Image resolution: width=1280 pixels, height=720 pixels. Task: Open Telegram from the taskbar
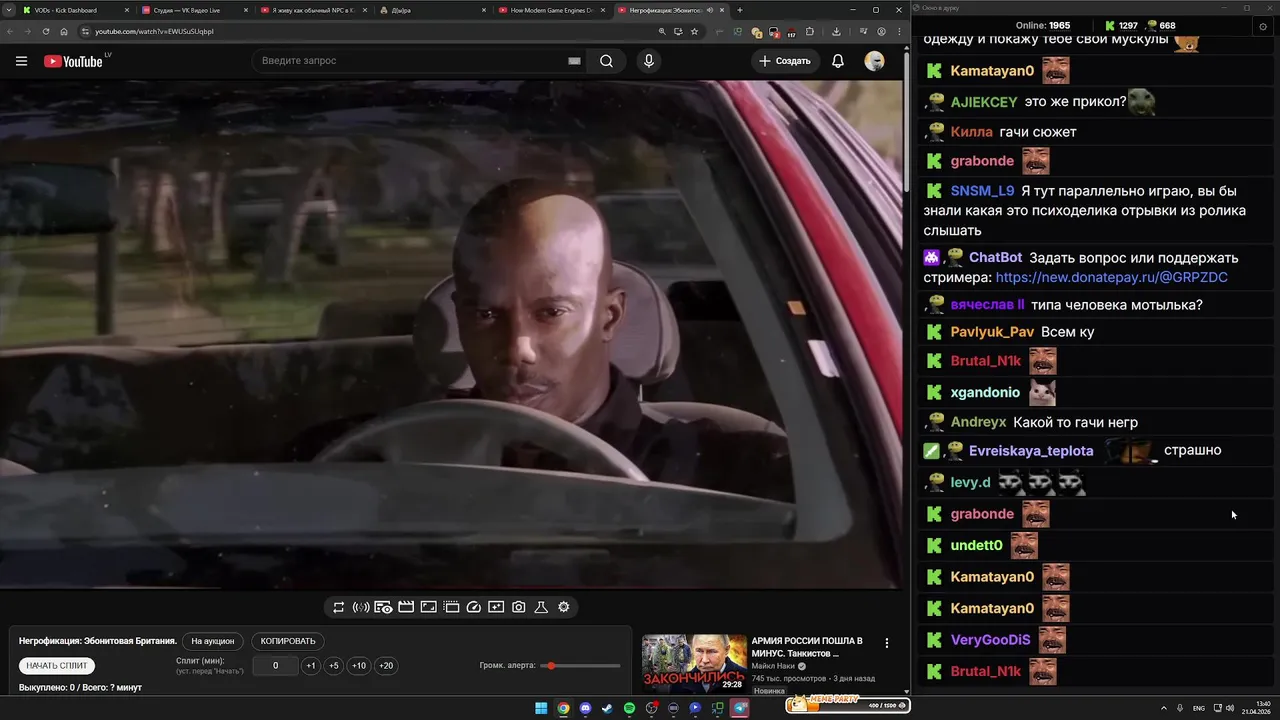(x=740, y=708)
